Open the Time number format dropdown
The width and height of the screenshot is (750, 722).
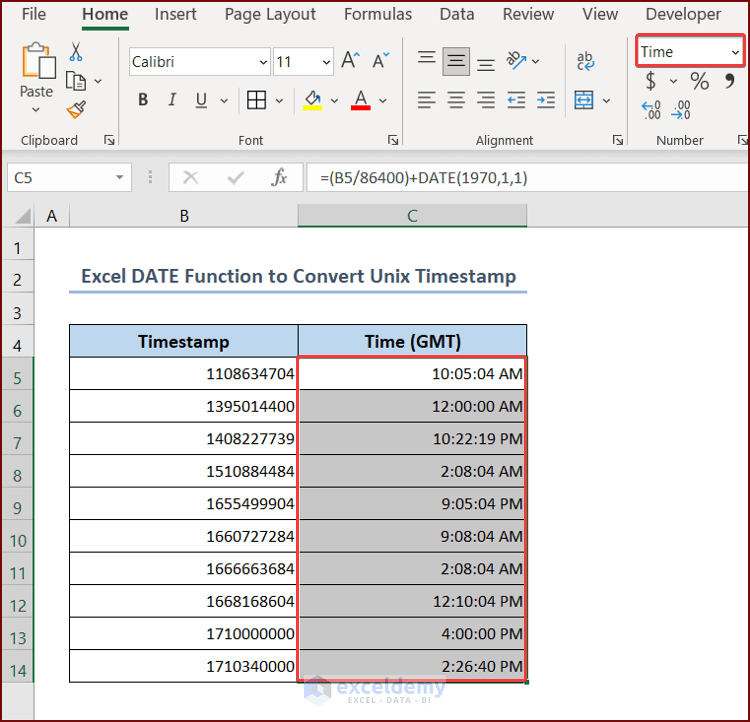click(x=735, y=52)
